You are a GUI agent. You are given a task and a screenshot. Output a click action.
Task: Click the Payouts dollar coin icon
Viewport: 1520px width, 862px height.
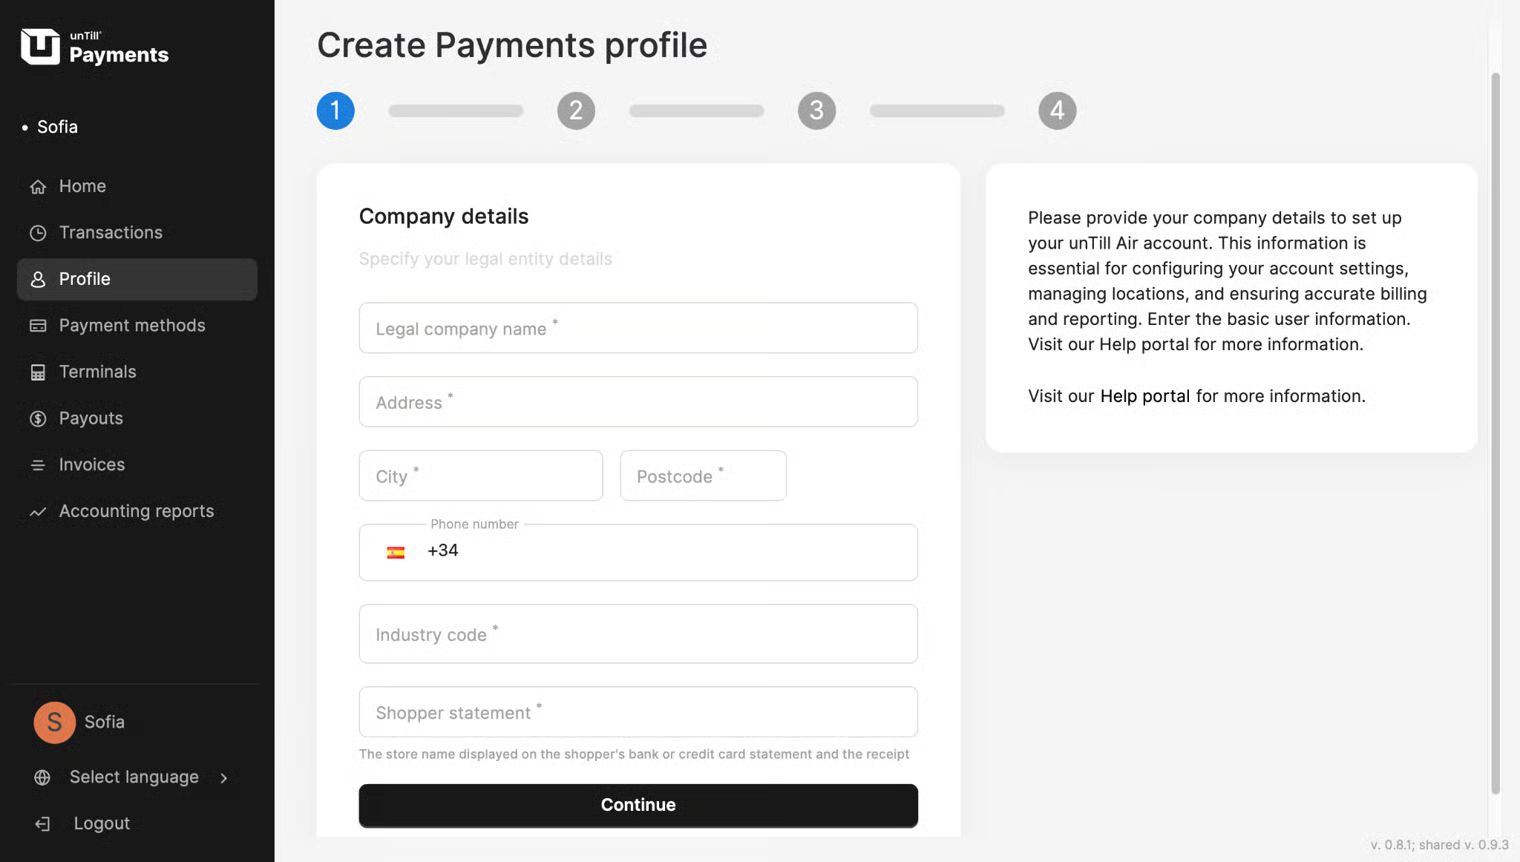[x=38, y=419]
